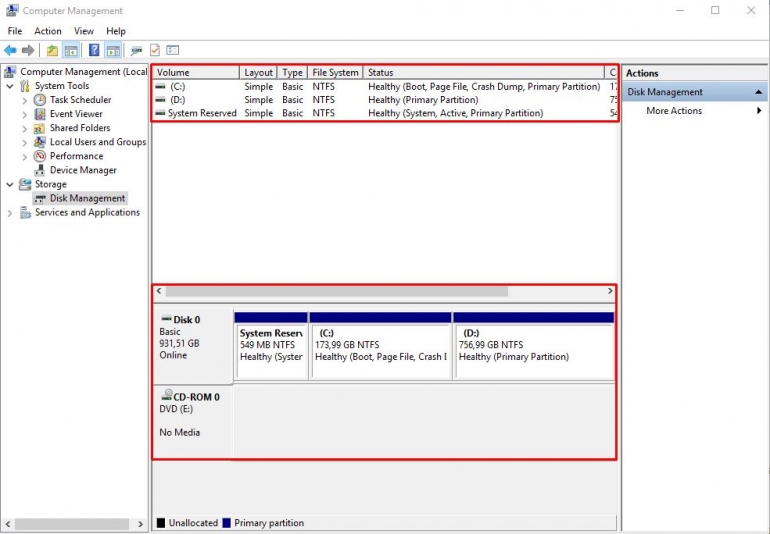Expand the Task Scheduler node

point(25,100)
